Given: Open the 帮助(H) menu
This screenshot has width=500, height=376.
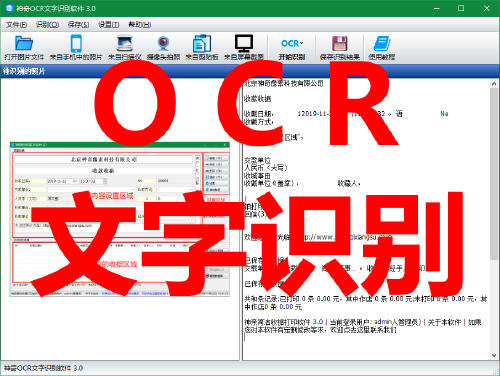Looking at the screenshot, I should [140, 25].
